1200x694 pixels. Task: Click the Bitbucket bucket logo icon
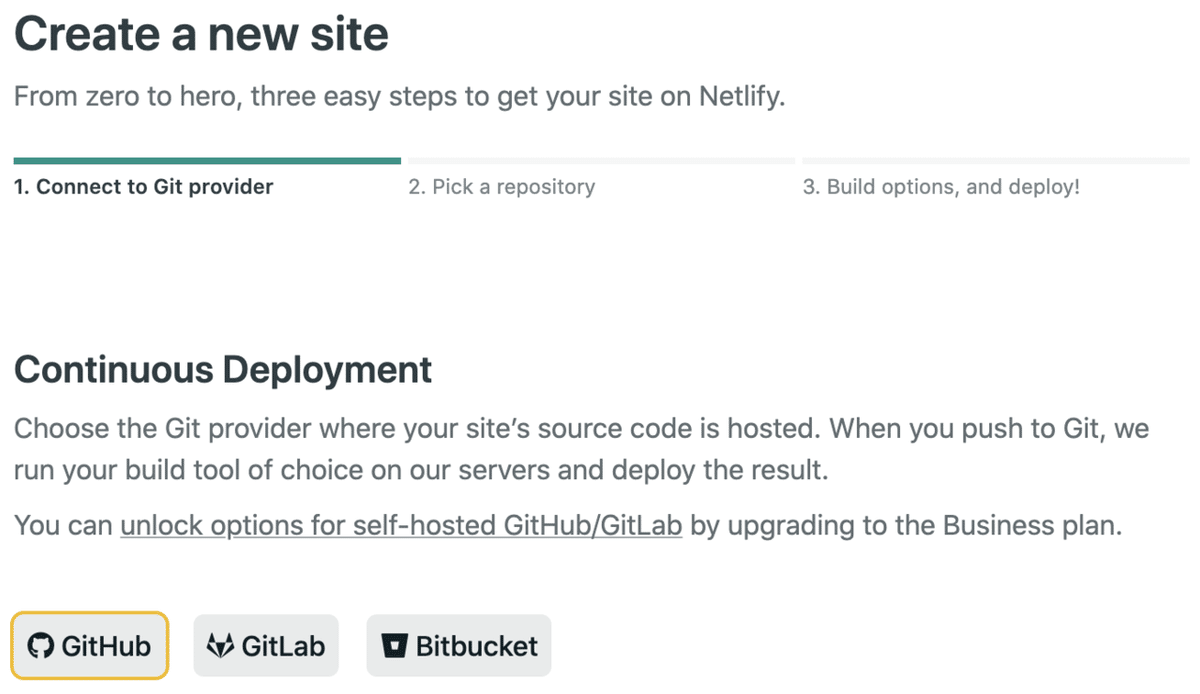point(394,646)
